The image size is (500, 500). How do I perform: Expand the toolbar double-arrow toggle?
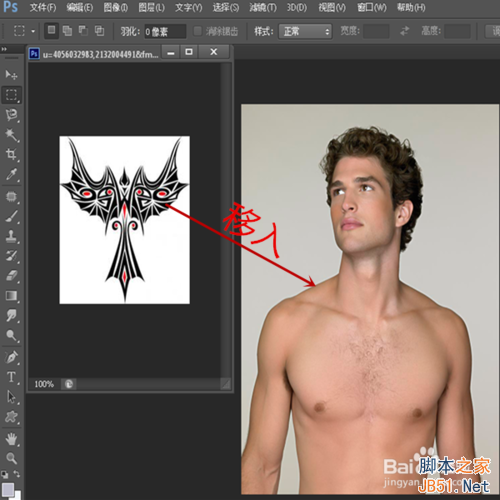[x=4, y=49]
